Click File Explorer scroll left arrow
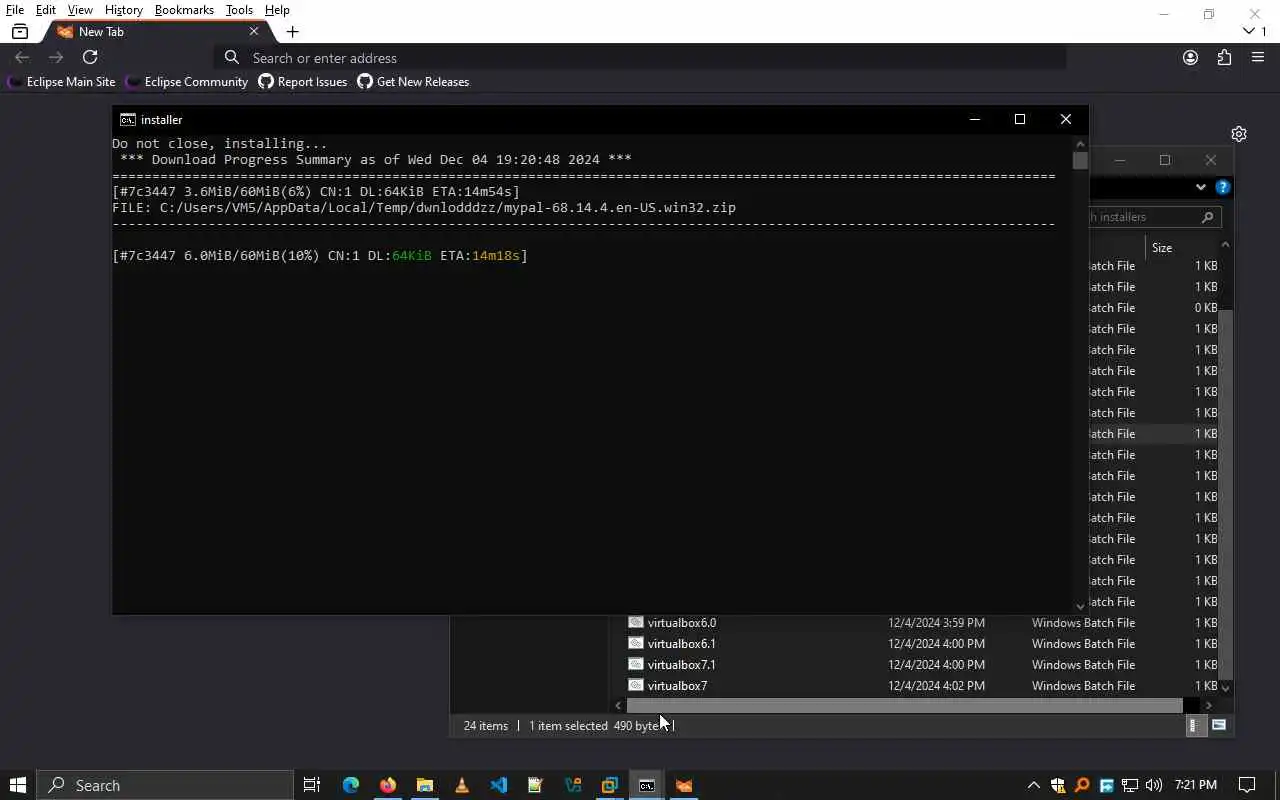This screenshot has height=800, width=1280. [x=618, y=705]
